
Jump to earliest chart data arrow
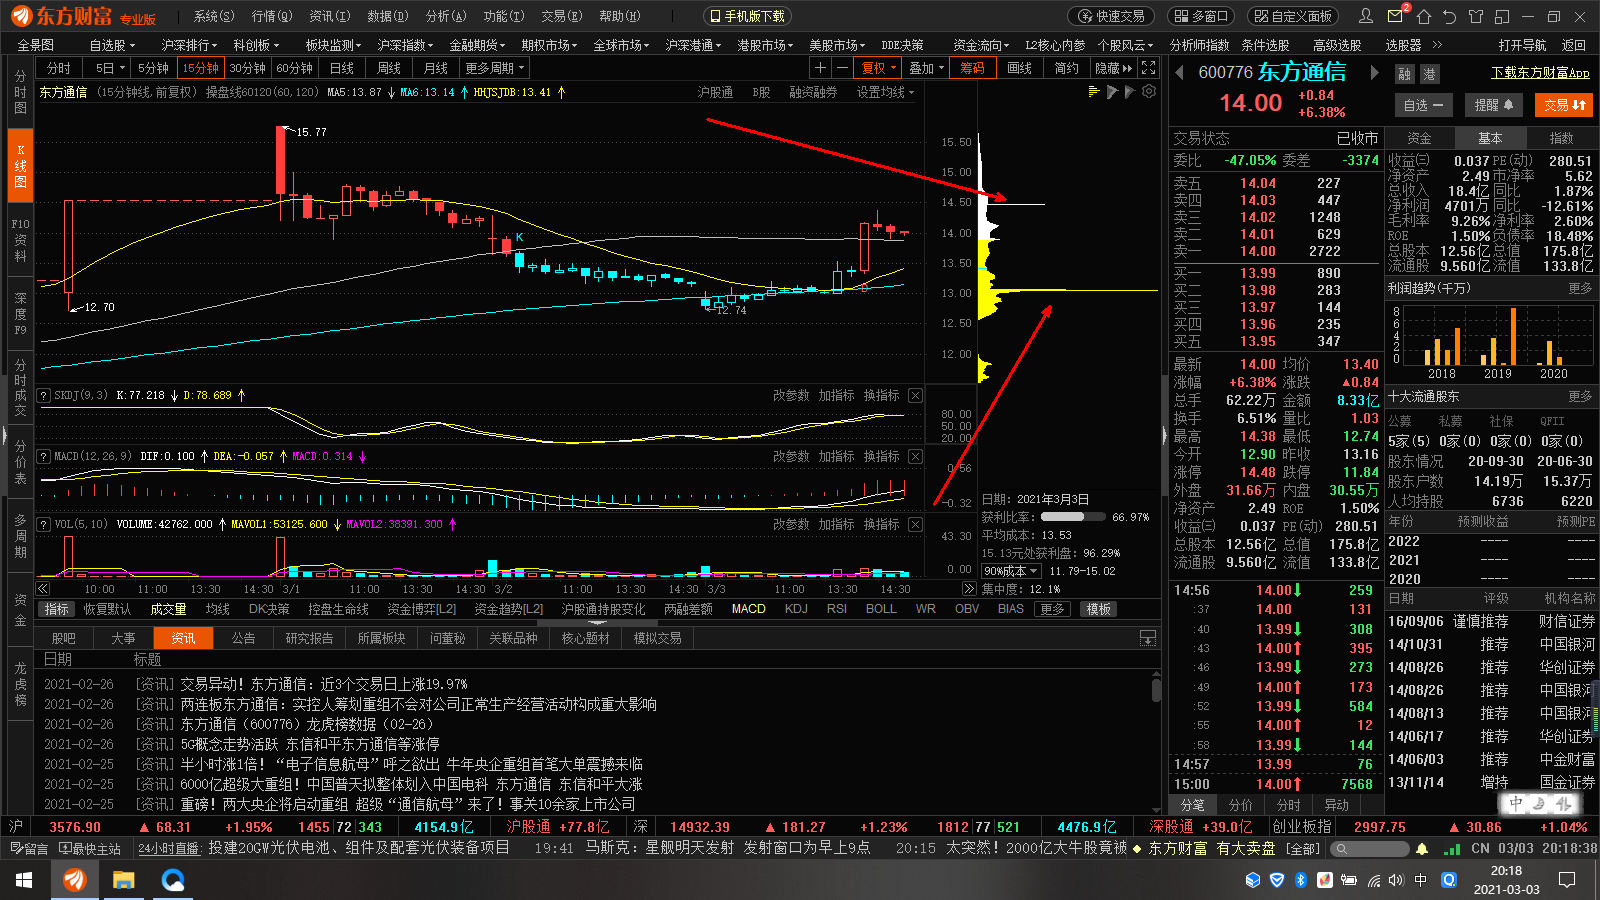[x=43, y=589]
